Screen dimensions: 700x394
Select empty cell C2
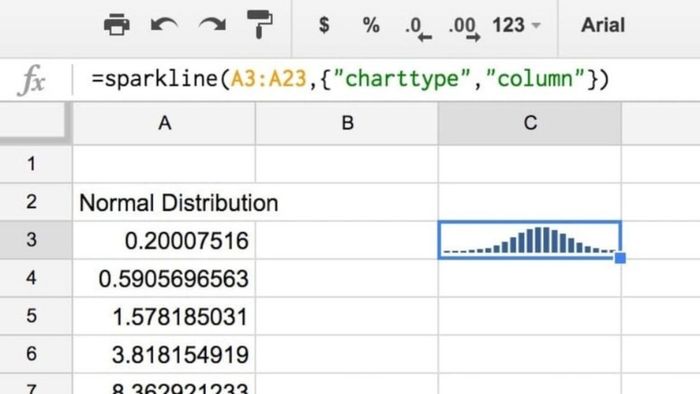click(529, 202)
